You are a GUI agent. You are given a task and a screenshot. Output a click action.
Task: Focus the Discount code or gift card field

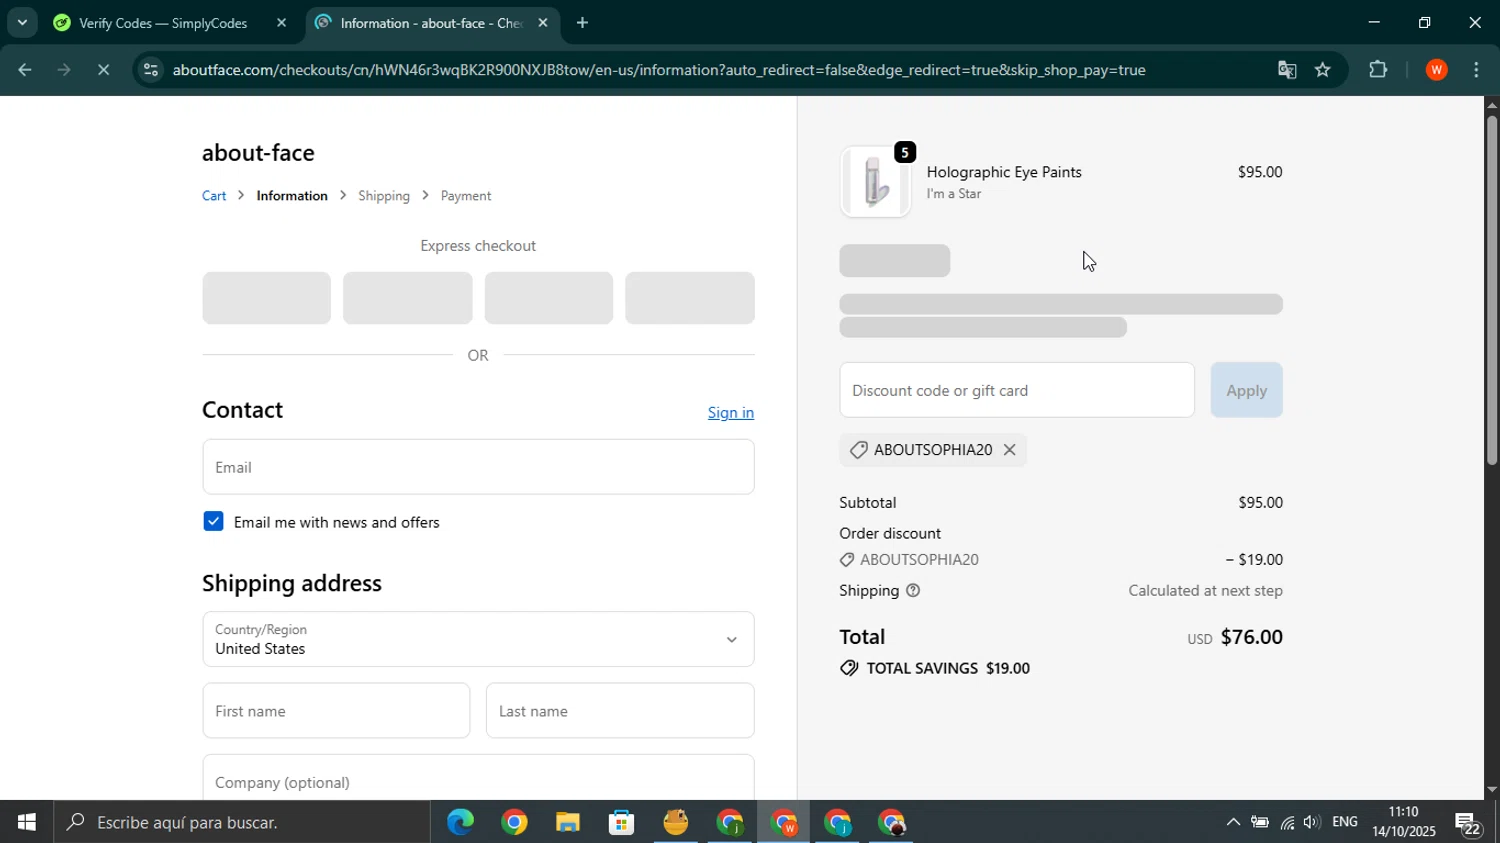[1017, 390]
